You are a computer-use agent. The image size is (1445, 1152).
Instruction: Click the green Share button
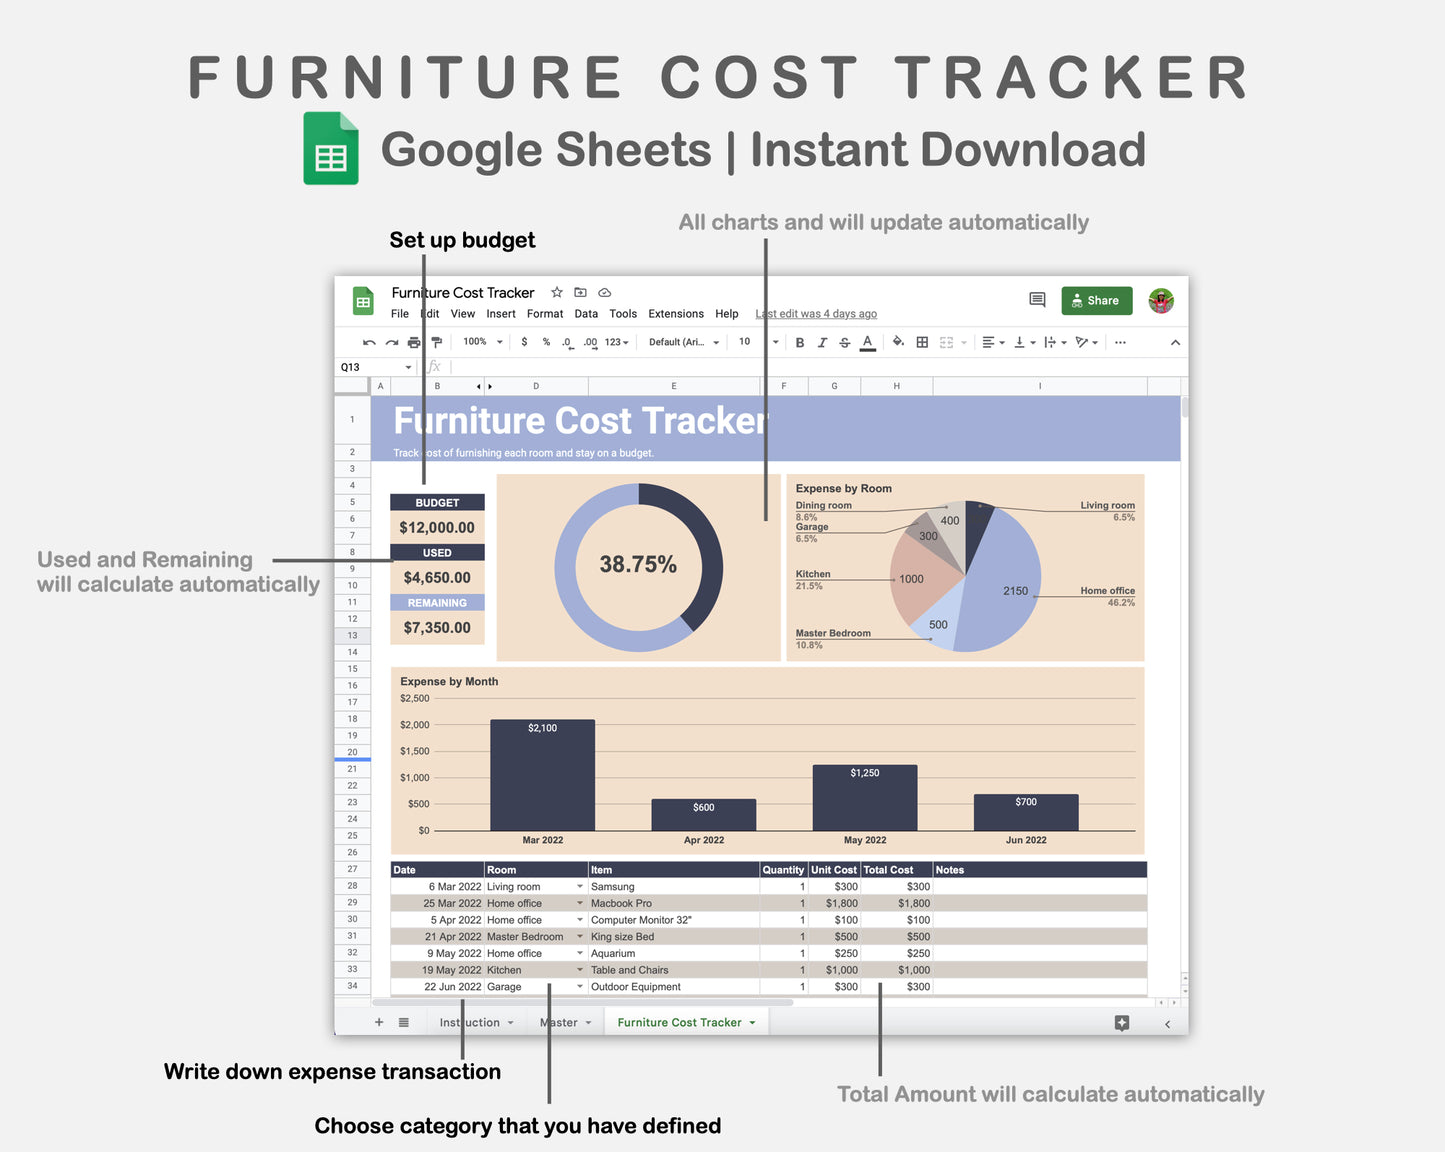tap(1097, 301)
